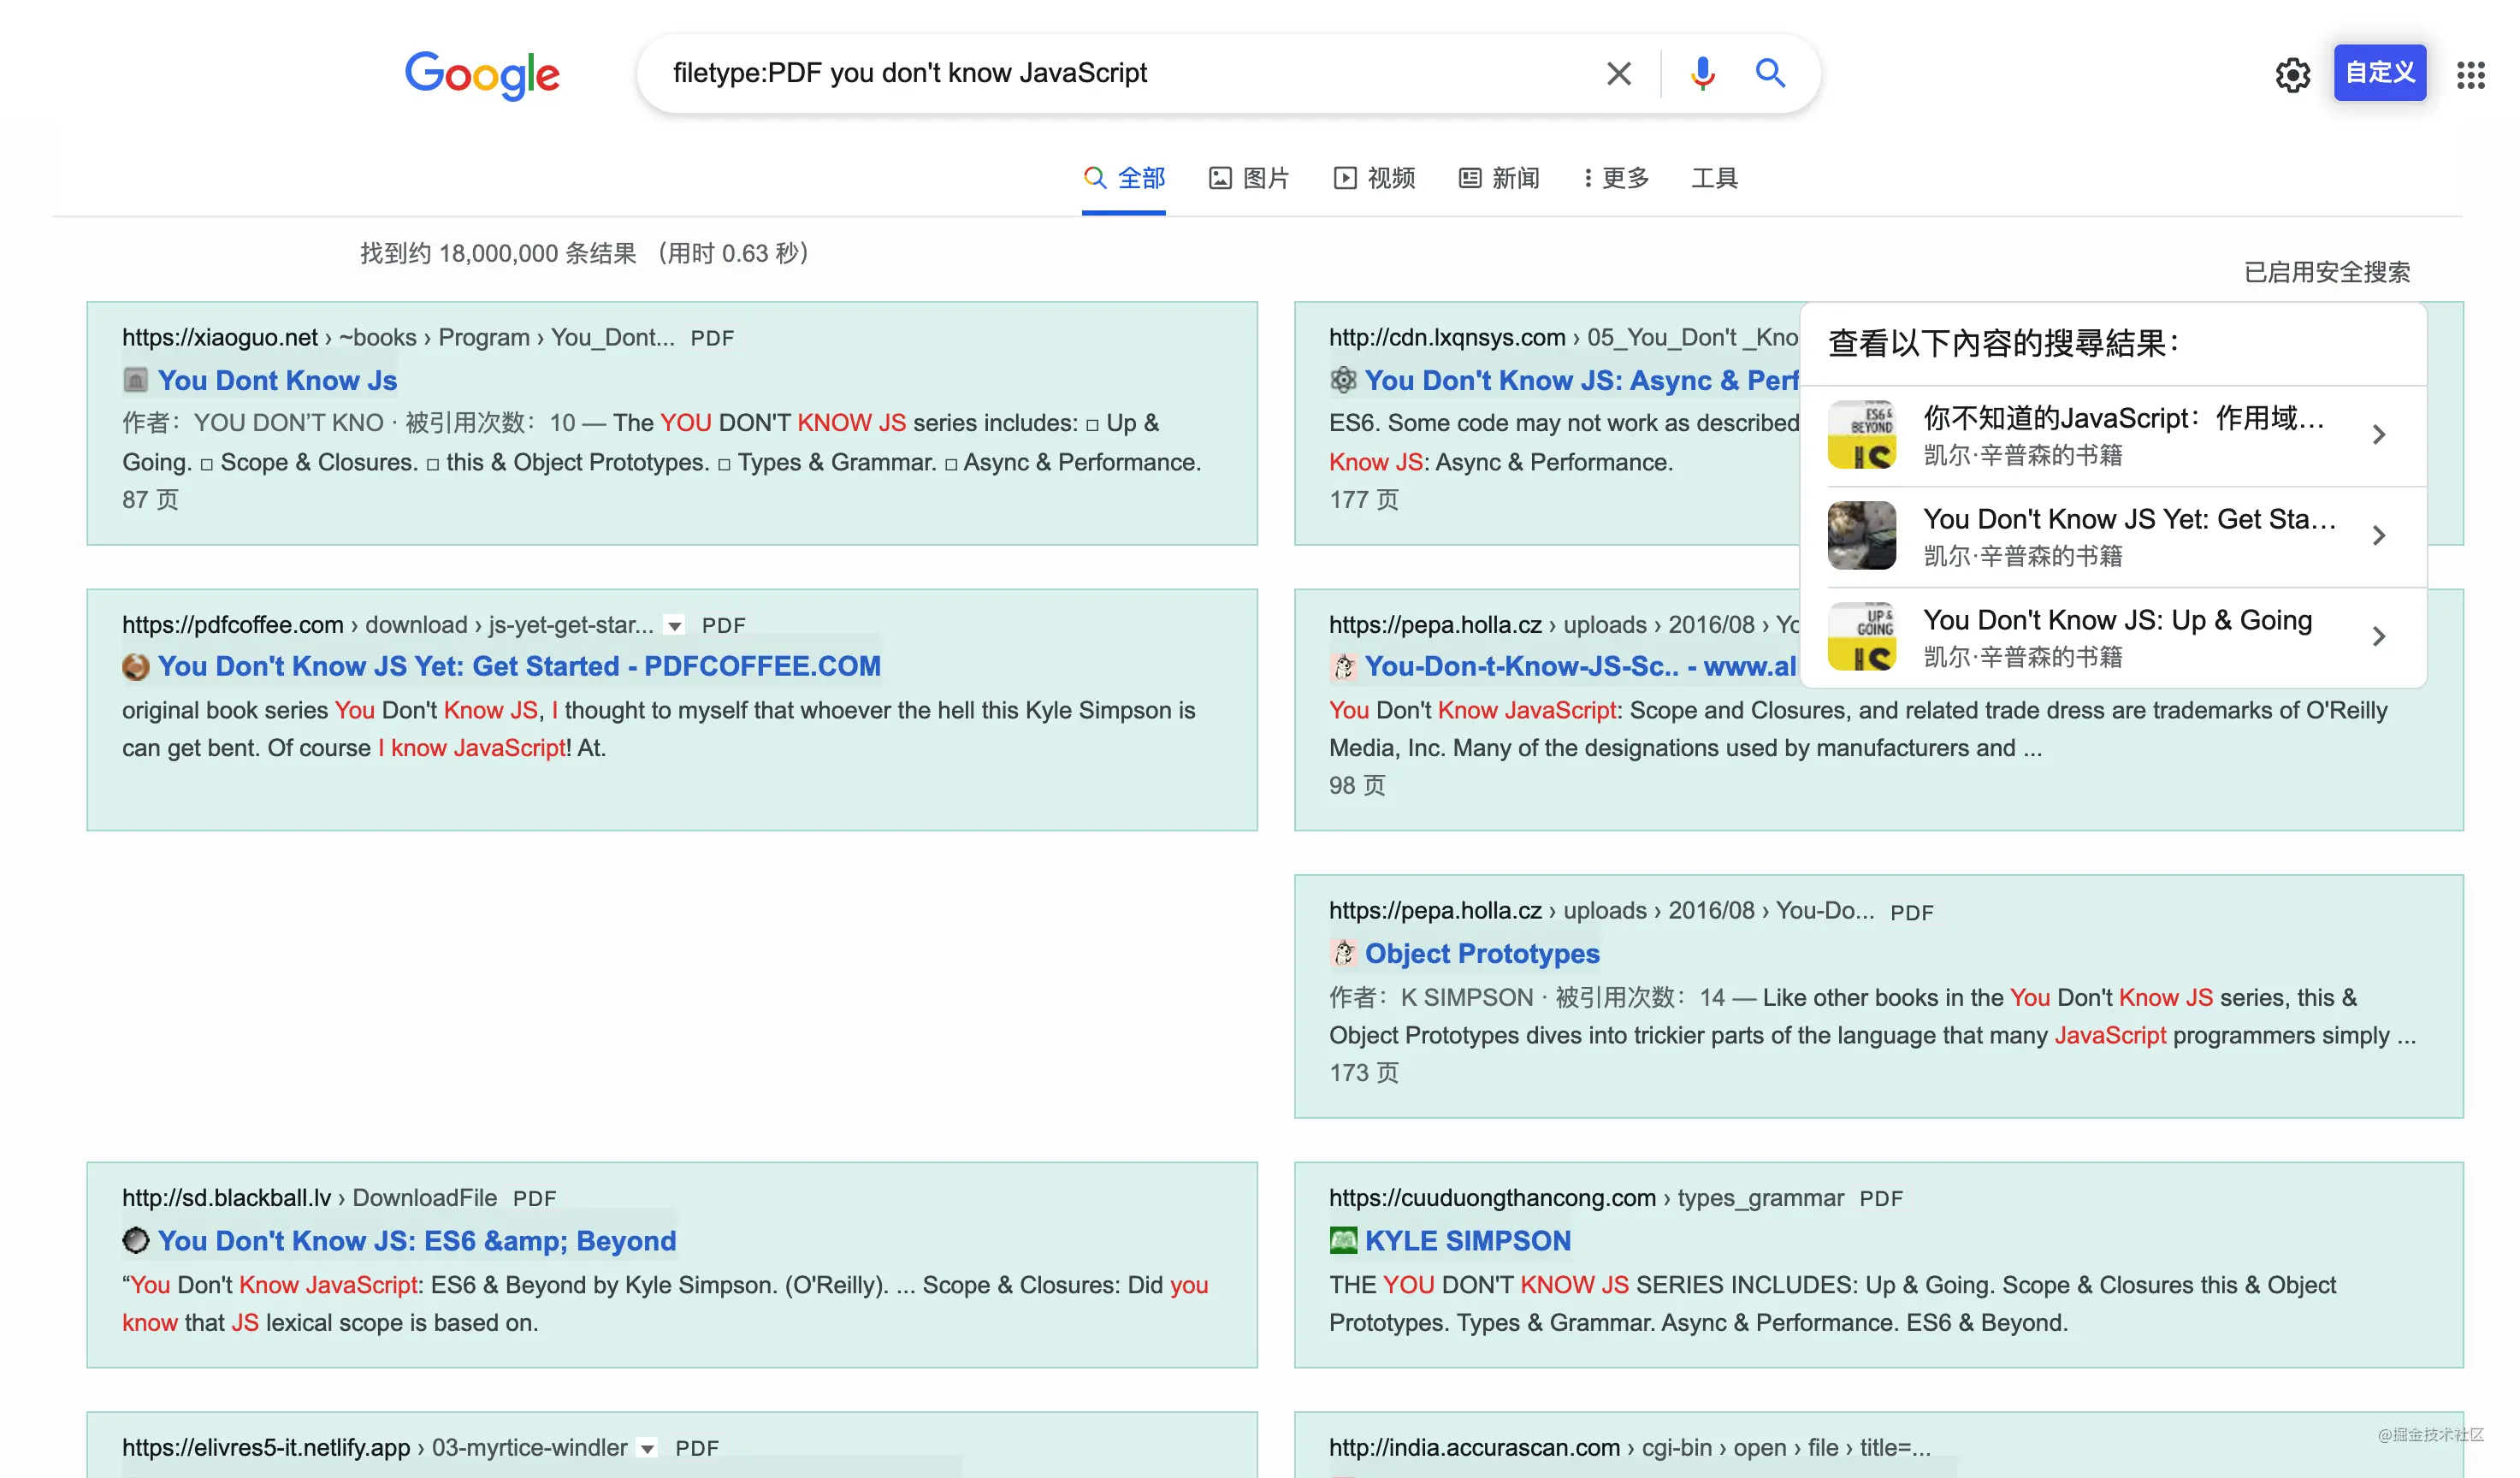Open the 'KYLE SIMPSON' result link
The width and height of the screenshot is (2520, 1478).
pos(1467,1240)
